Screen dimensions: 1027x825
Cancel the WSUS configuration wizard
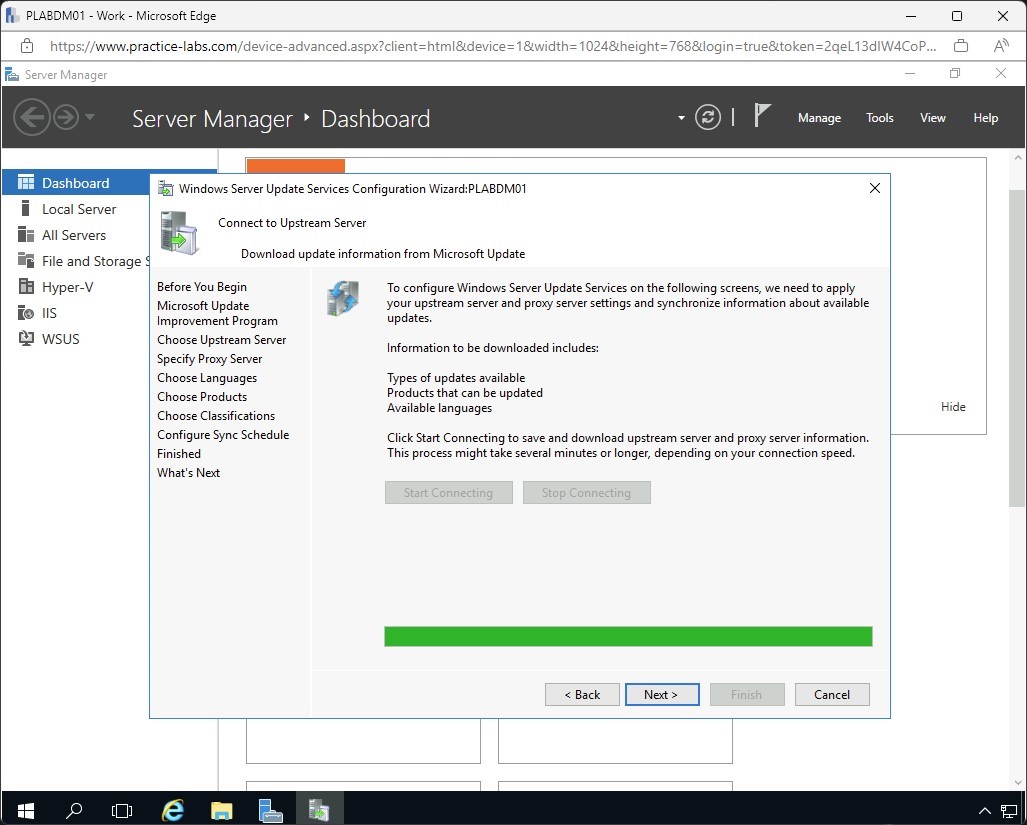[x=832, y=695]
